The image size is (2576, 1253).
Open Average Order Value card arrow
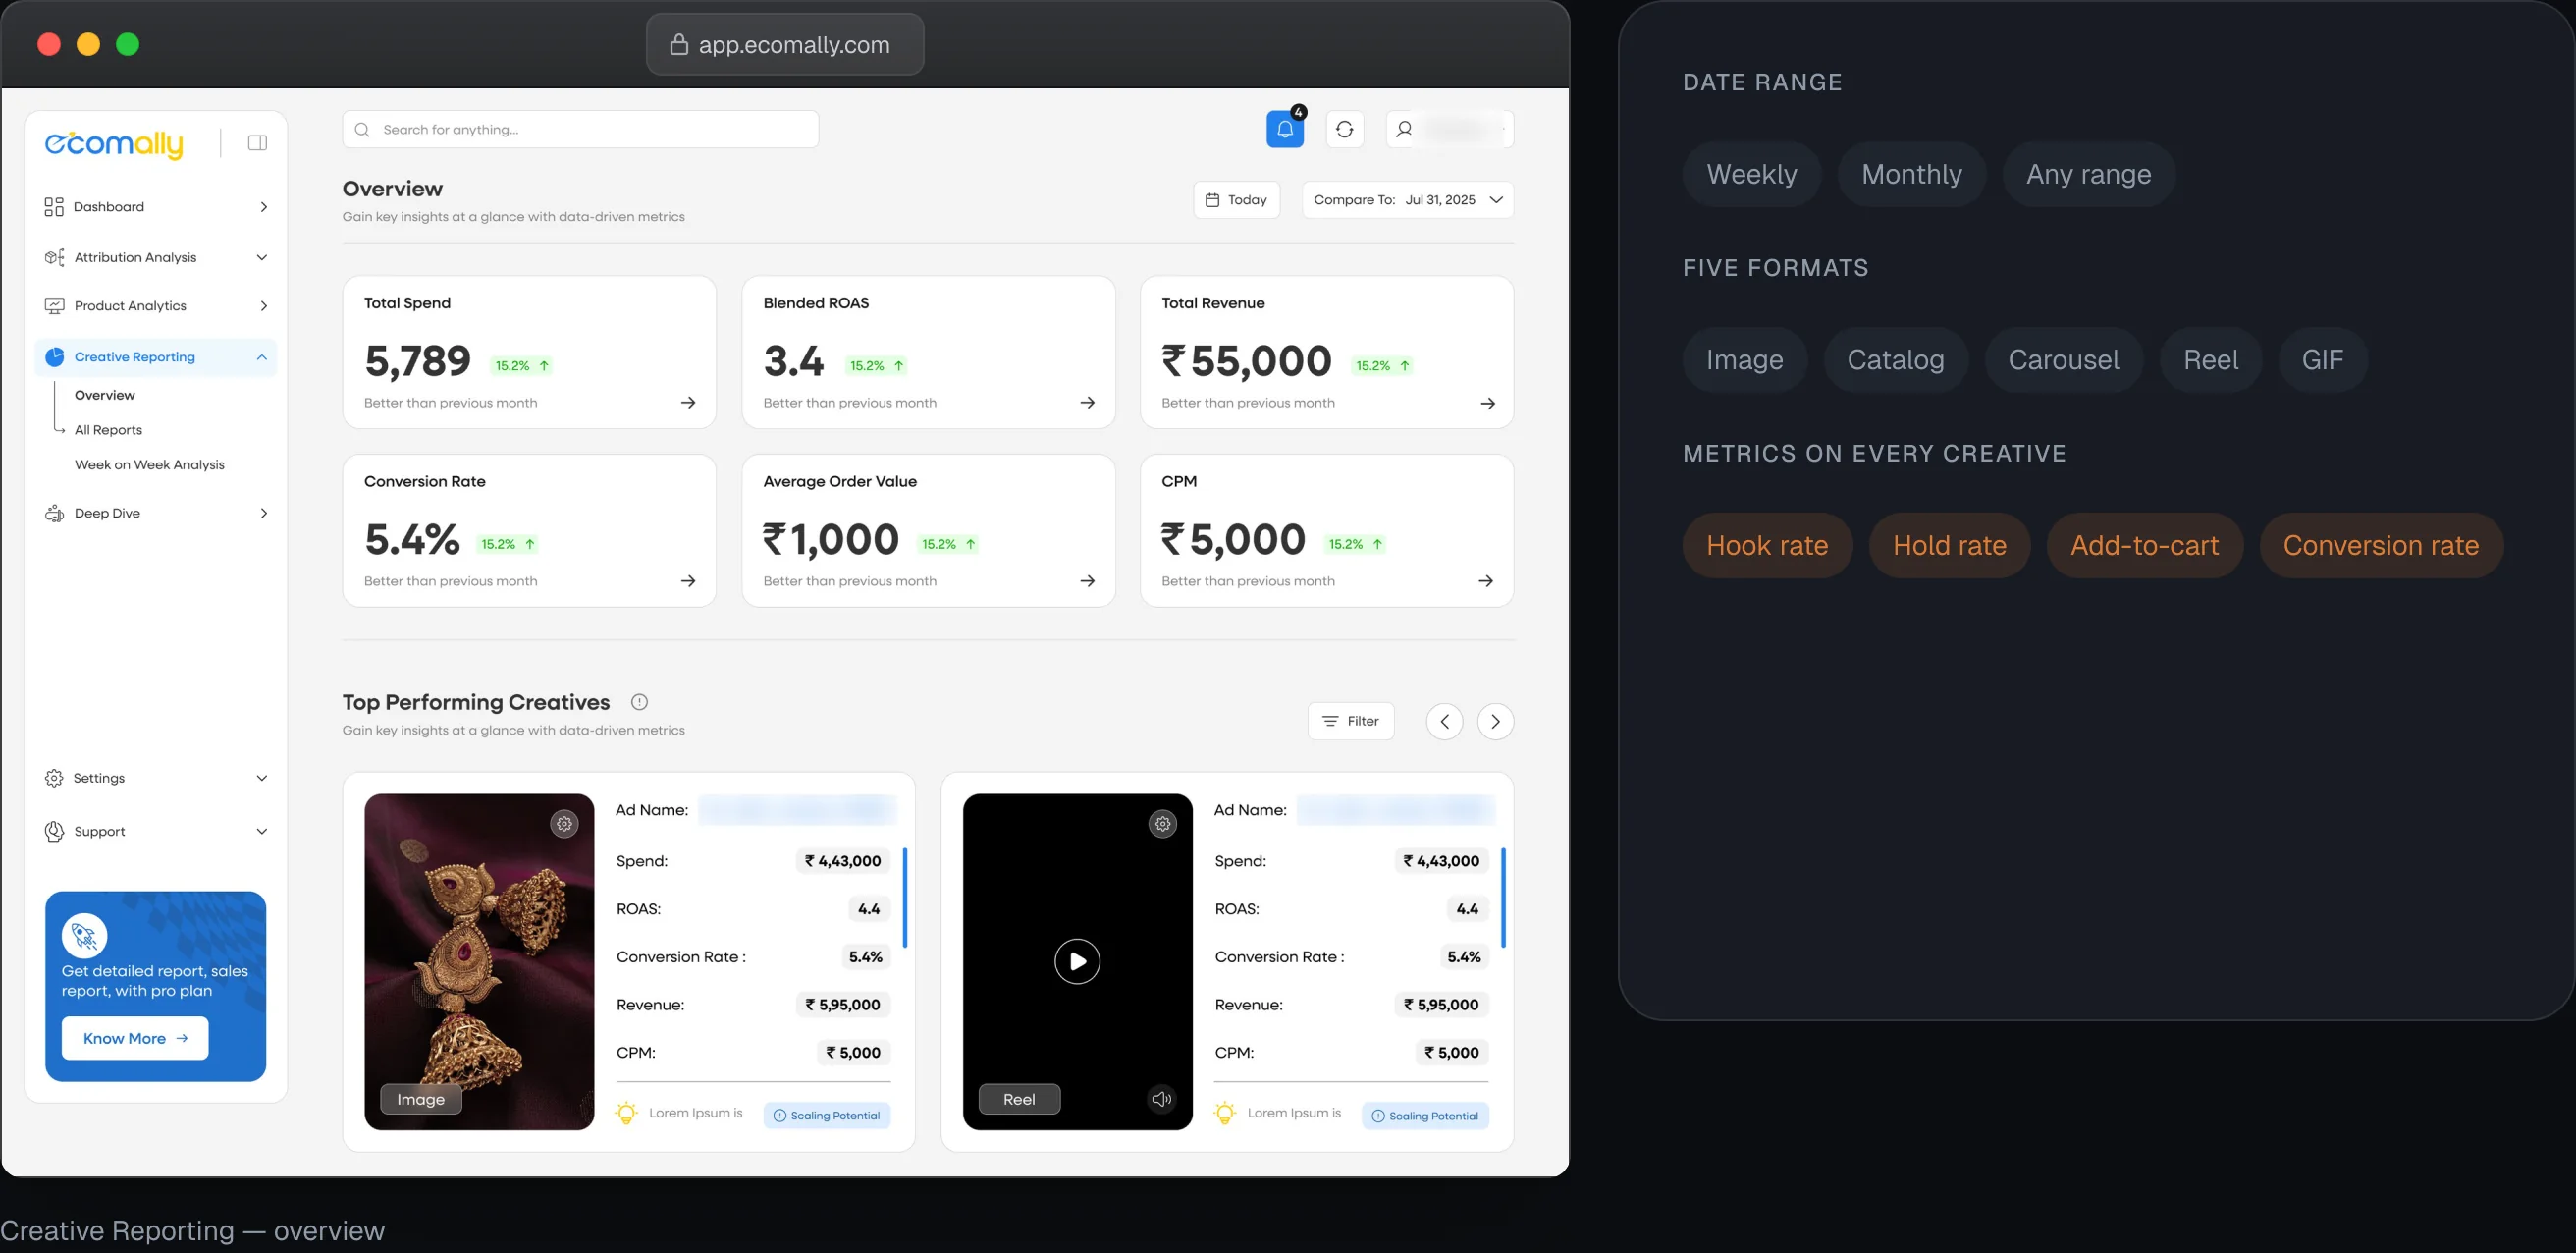(x=1087, y=581)
